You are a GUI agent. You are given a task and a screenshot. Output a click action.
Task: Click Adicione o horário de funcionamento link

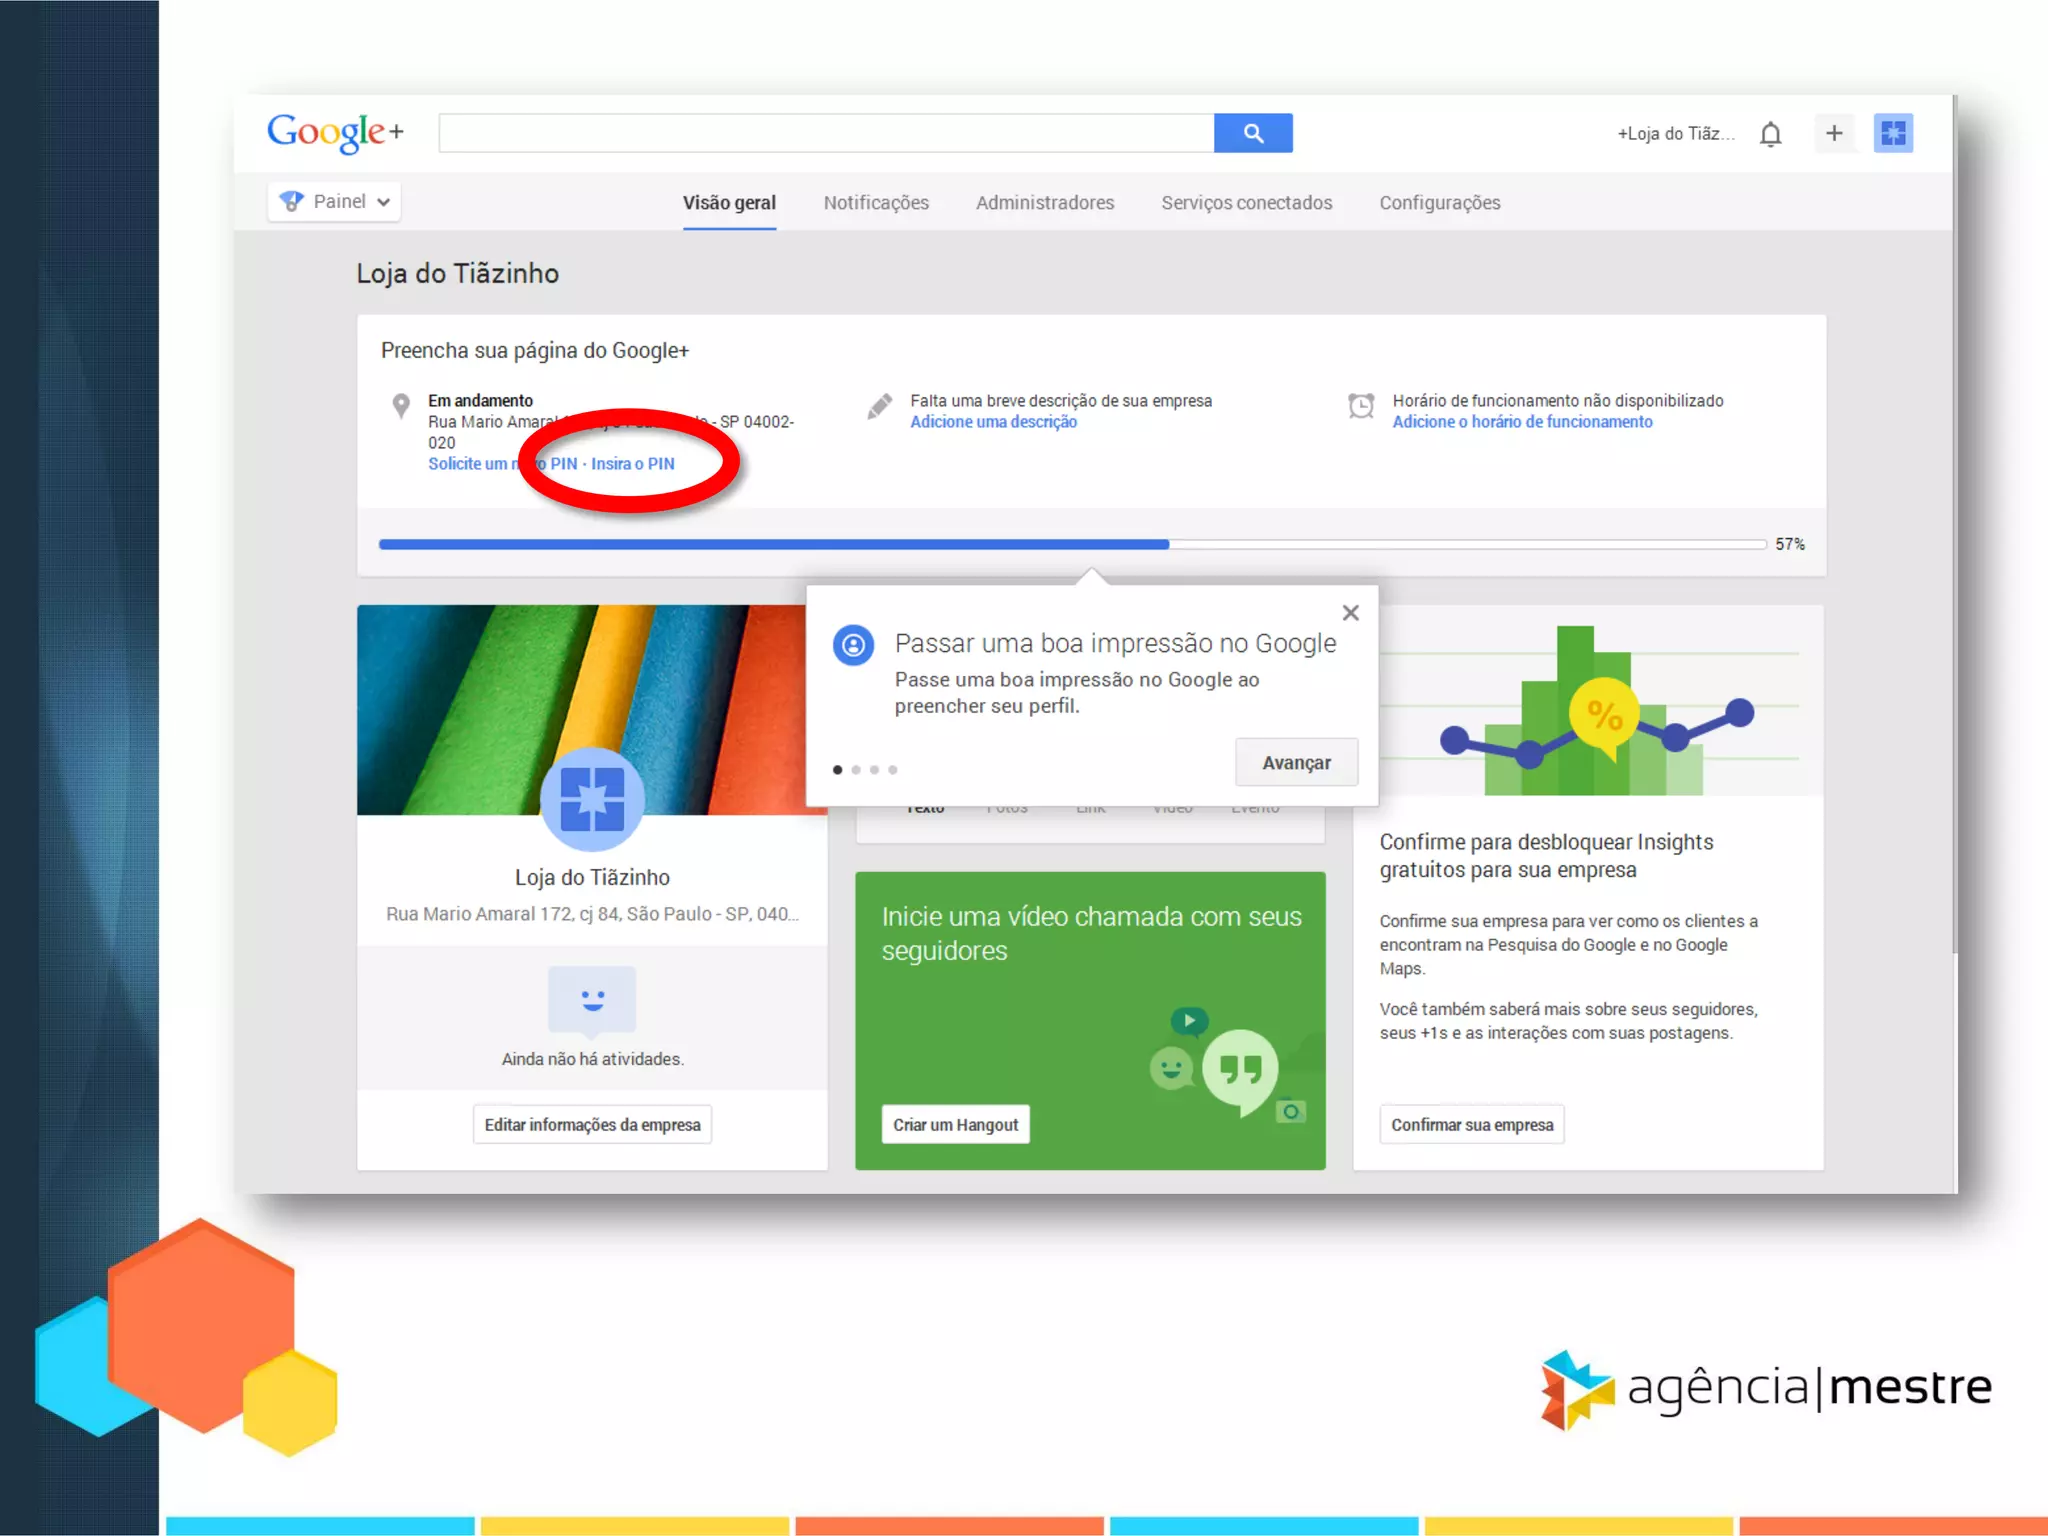1522,422
